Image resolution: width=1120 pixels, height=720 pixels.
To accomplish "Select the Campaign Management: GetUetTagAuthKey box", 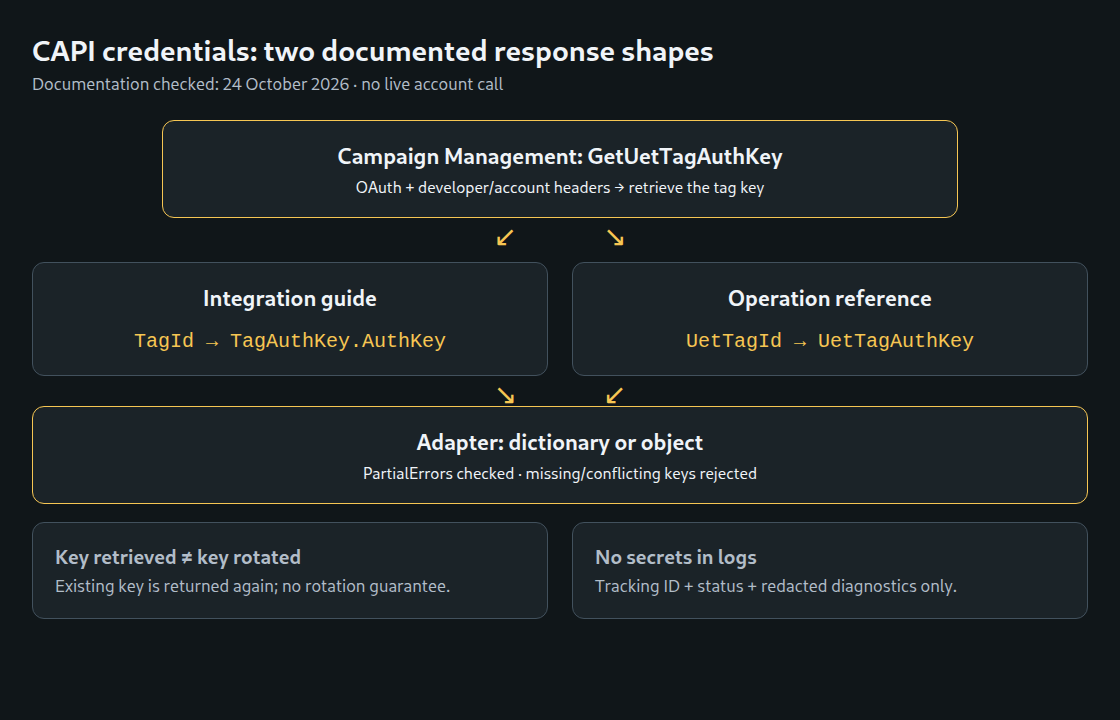I will tap(559, 169).
